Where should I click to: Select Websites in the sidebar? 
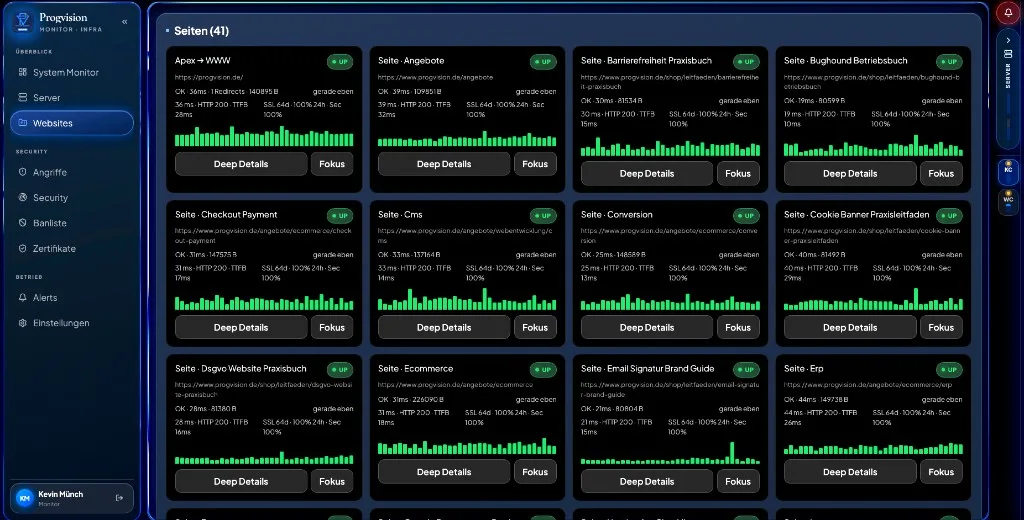pos(72,123)
